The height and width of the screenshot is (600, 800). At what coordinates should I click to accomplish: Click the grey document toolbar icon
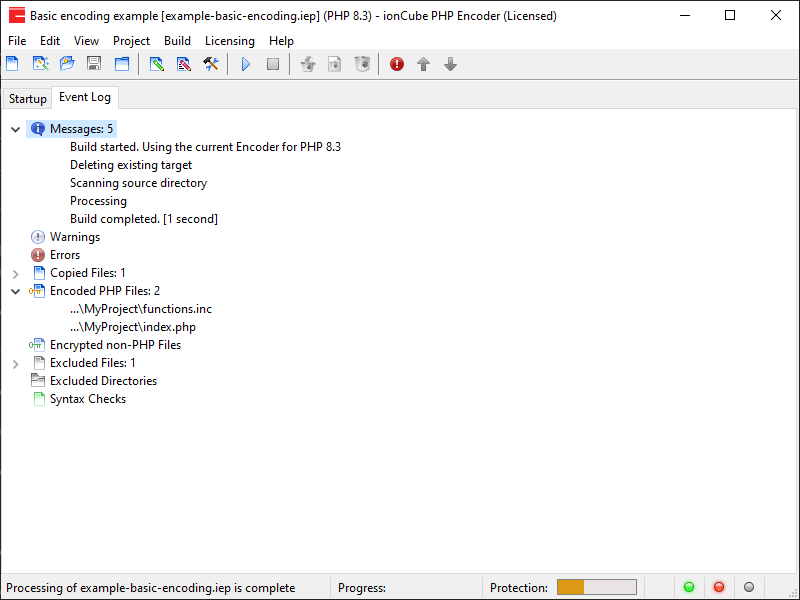point(335,64)
